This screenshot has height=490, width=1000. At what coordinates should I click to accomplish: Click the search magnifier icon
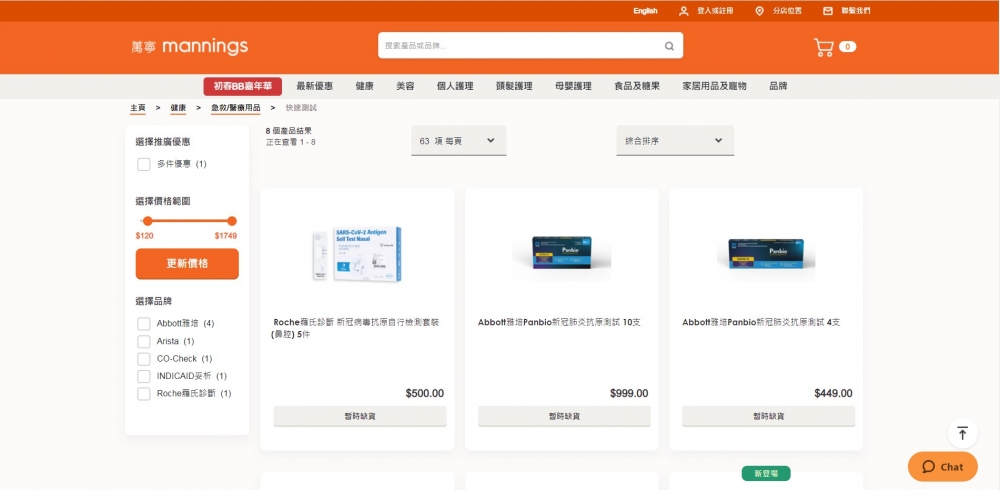669,46
